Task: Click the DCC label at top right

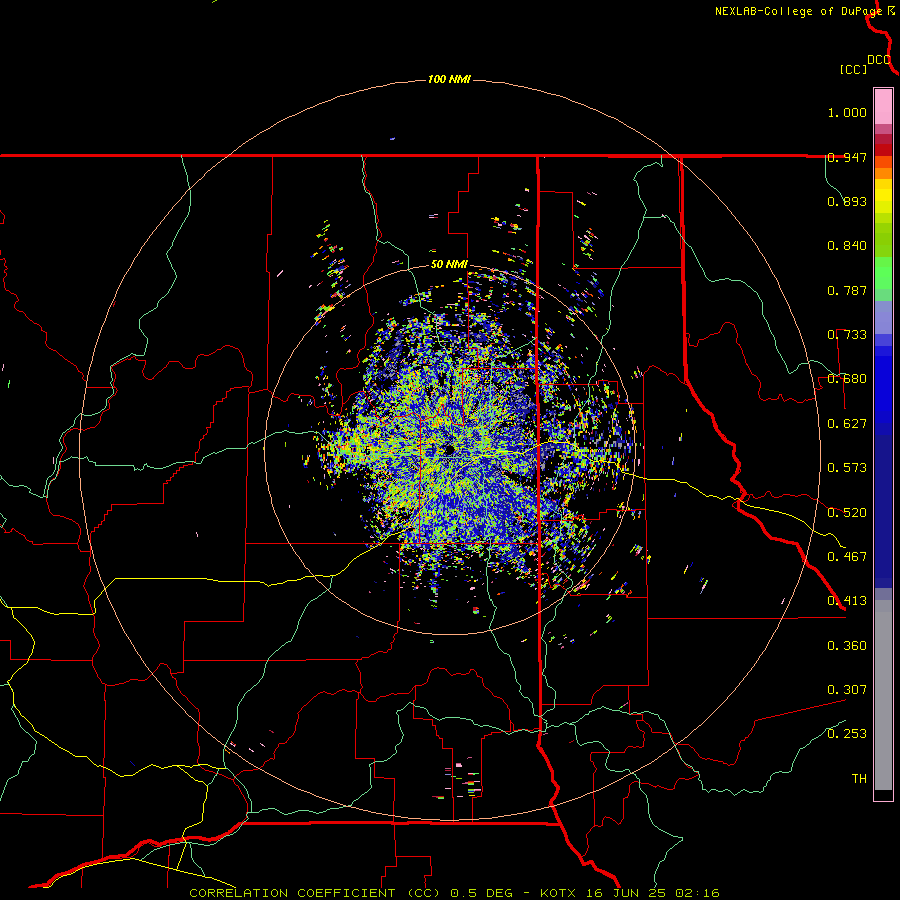Action: (878, 60)
